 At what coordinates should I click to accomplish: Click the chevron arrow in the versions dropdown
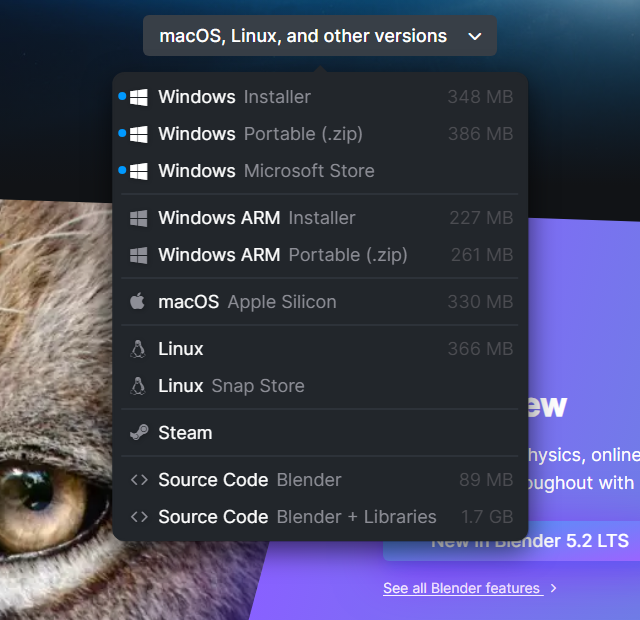(475, 37)
